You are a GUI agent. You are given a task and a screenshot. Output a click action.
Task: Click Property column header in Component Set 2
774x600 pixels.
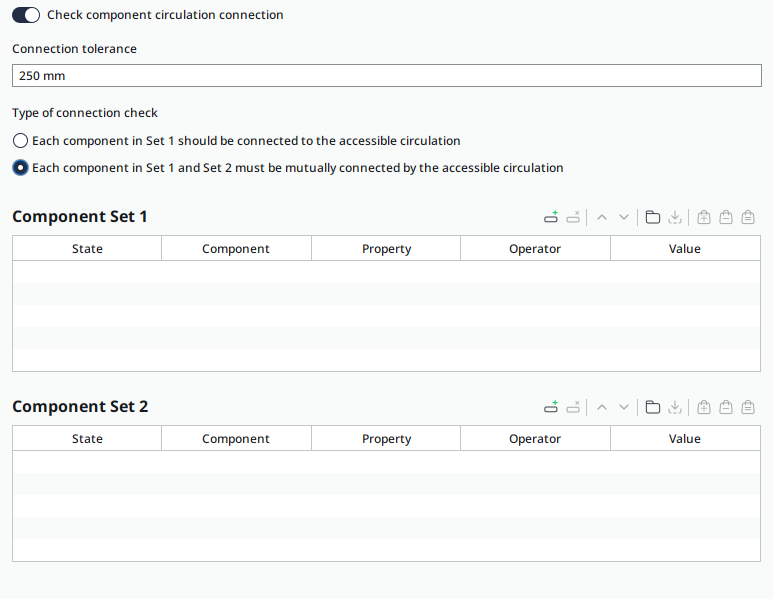(x=386, y=439)
